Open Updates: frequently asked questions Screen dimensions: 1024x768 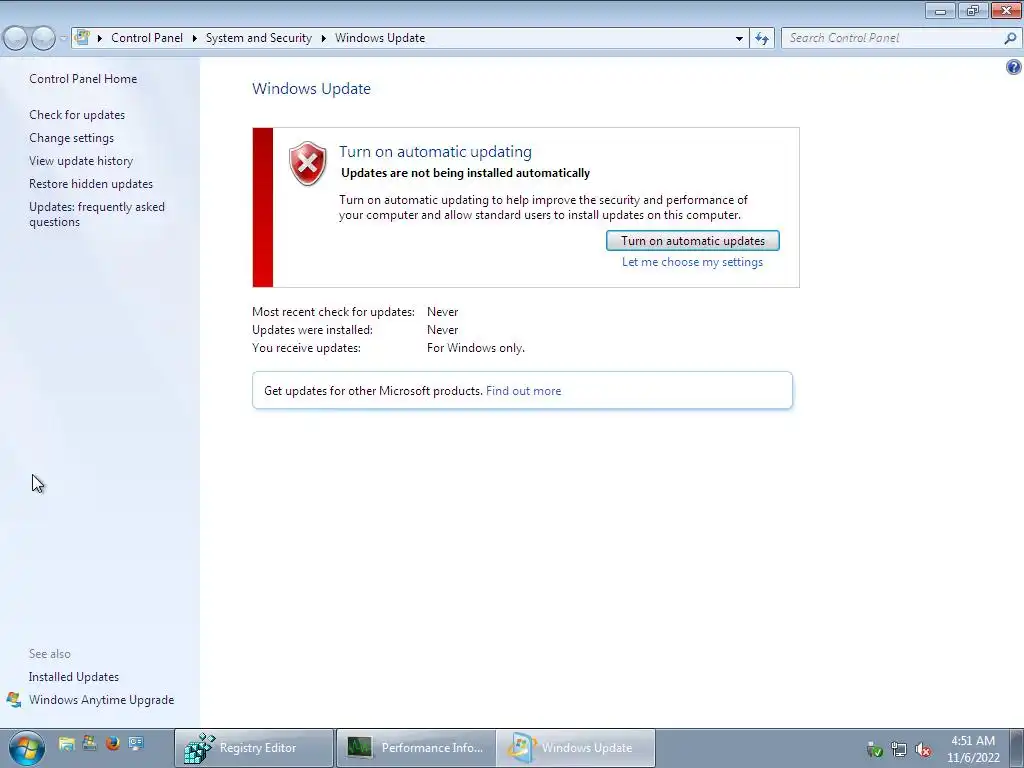pos(97,214)
